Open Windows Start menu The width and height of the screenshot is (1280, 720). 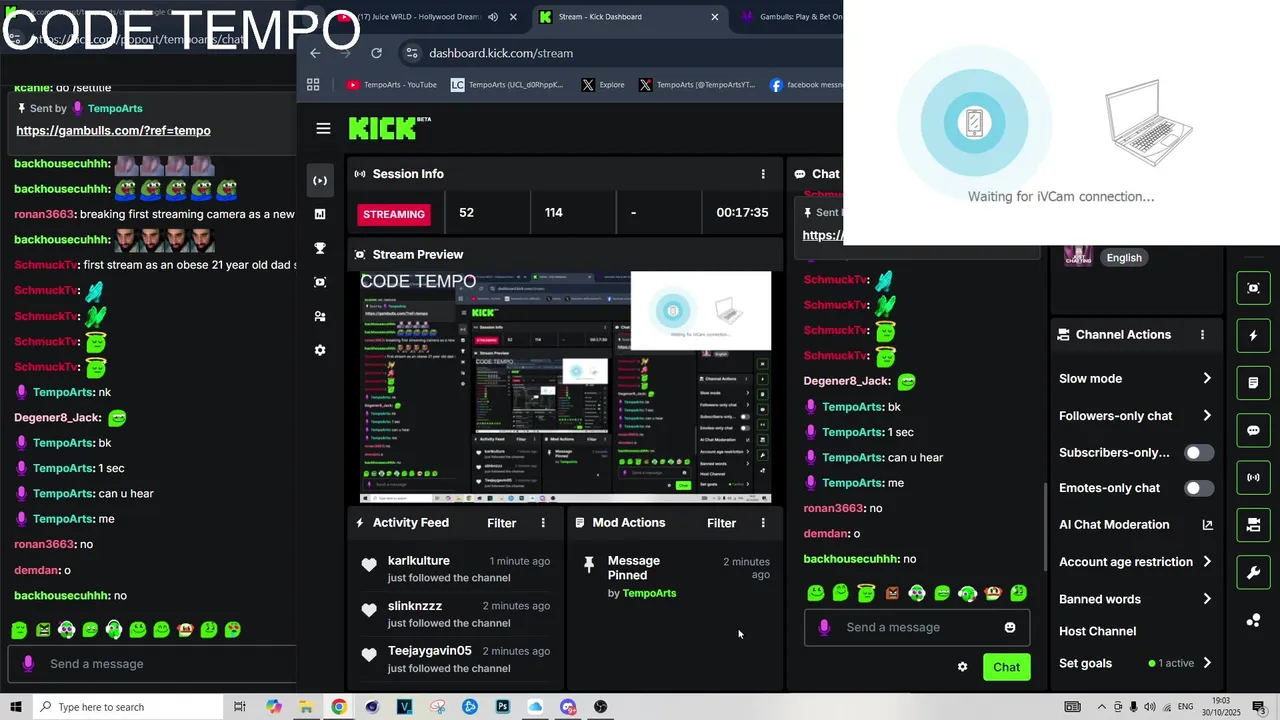pyautogui.click(x=16, y=707)
